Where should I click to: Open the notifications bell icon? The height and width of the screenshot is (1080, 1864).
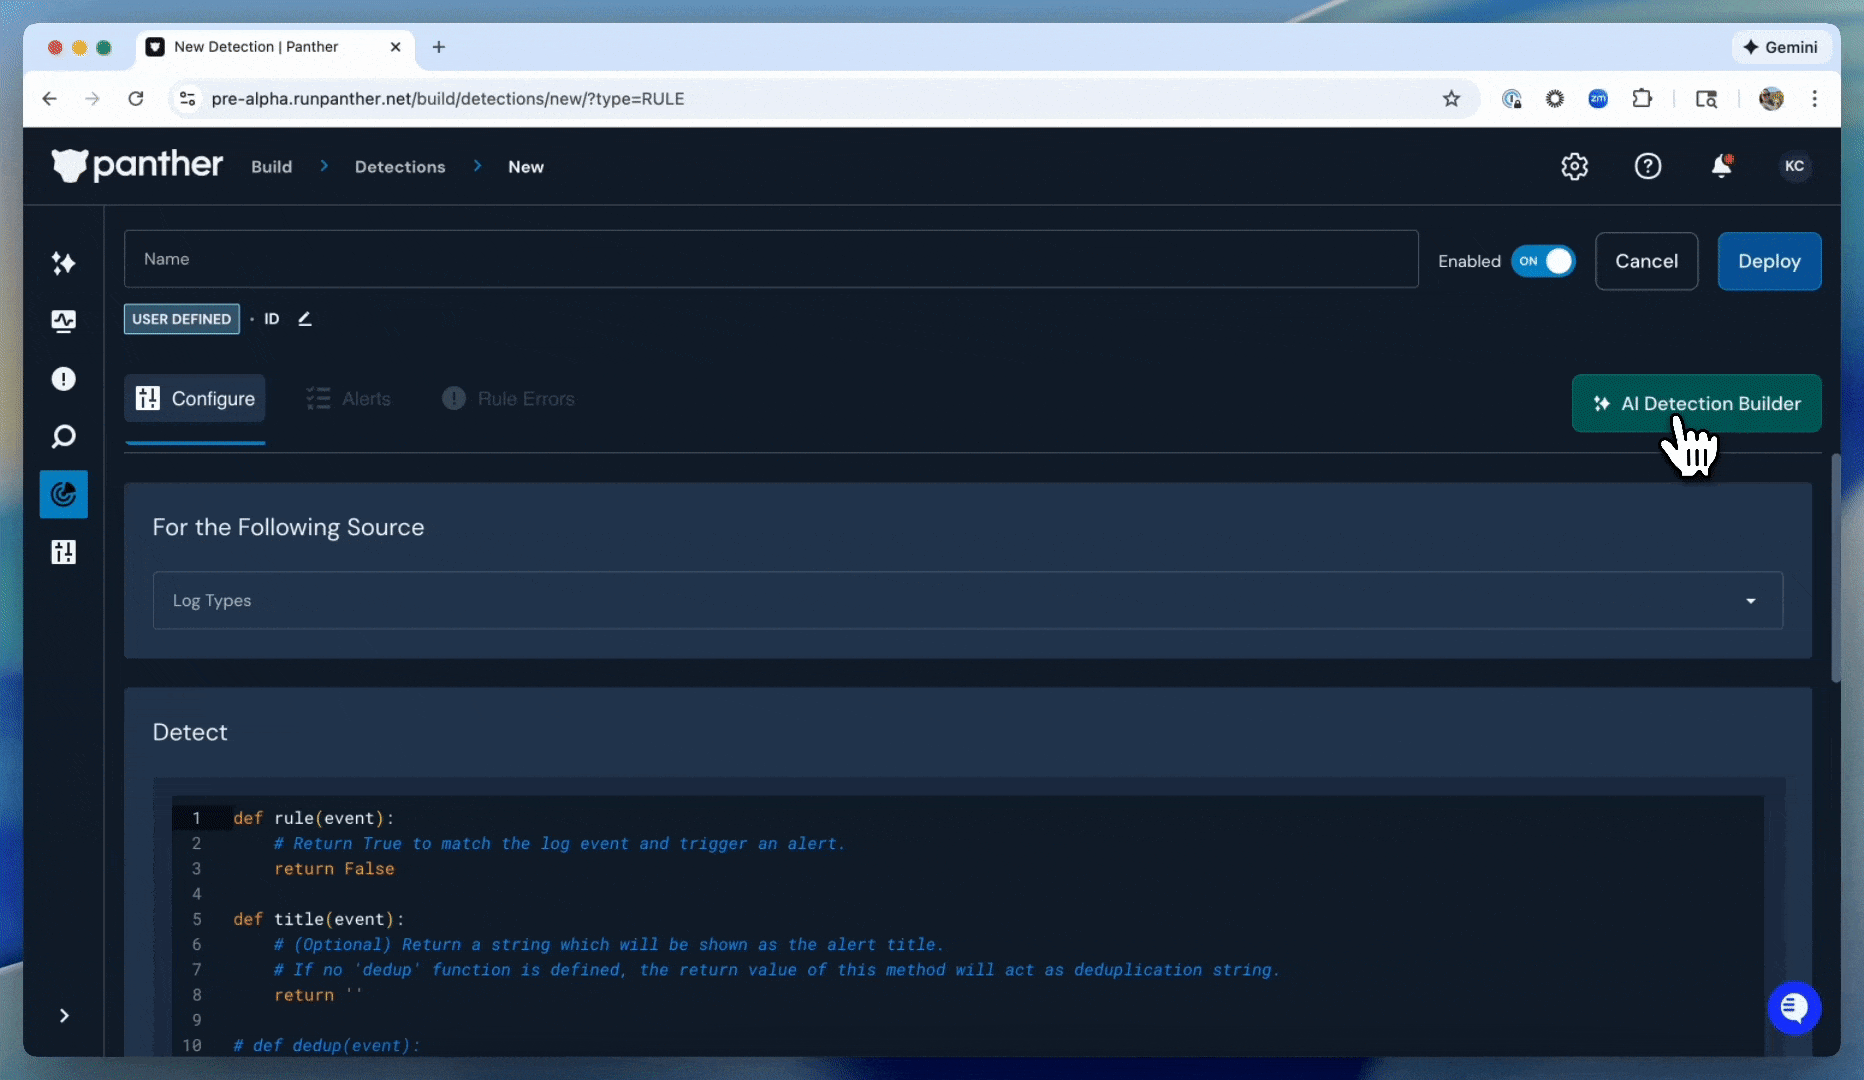pos(1721,166)
